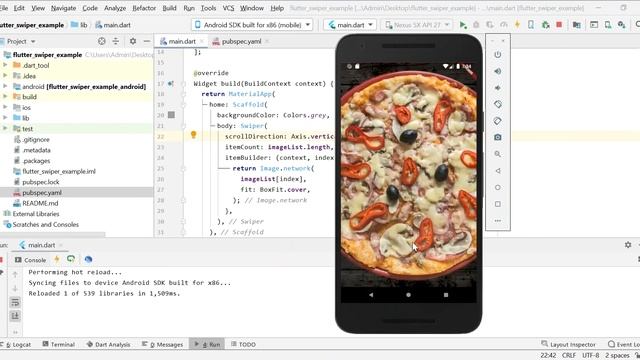Open the Project Structure toolbar icon
This screenshot has width=640, height=360.
click(576, 25)
